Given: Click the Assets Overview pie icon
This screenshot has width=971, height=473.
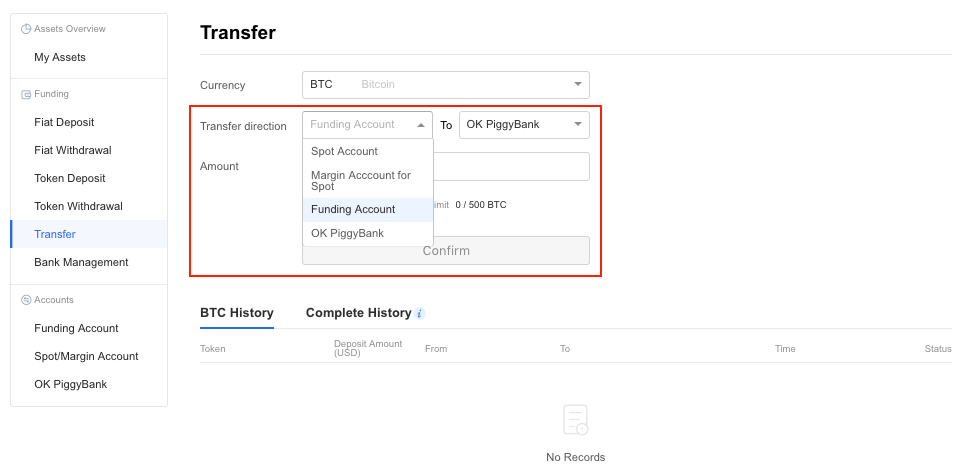Looking at the screenshot, I should pos(26,29).
